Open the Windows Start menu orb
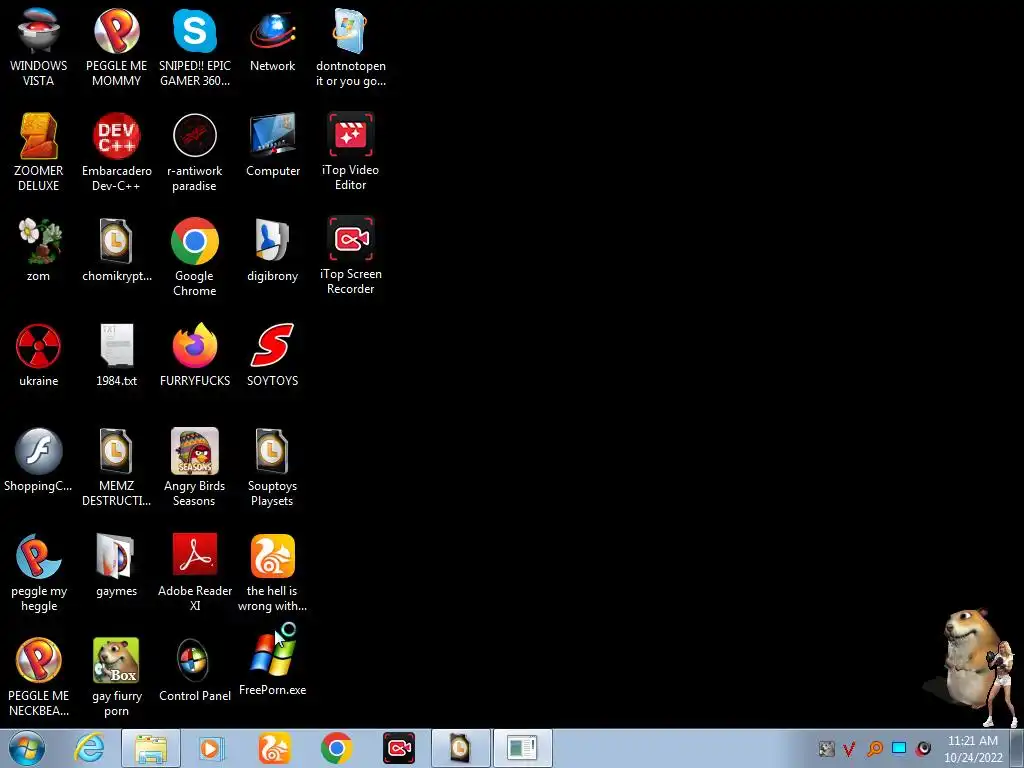Viewport: 1024px width, 768px height. (27, 748)
